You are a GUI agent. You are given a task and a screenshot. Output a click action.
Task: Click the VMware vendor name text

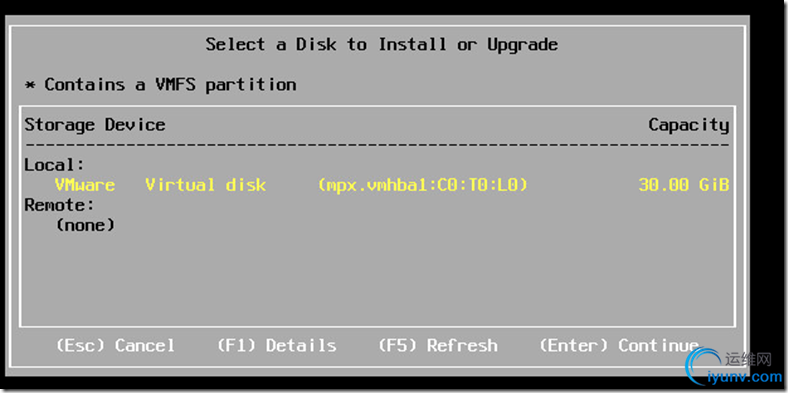click(85, 185)
